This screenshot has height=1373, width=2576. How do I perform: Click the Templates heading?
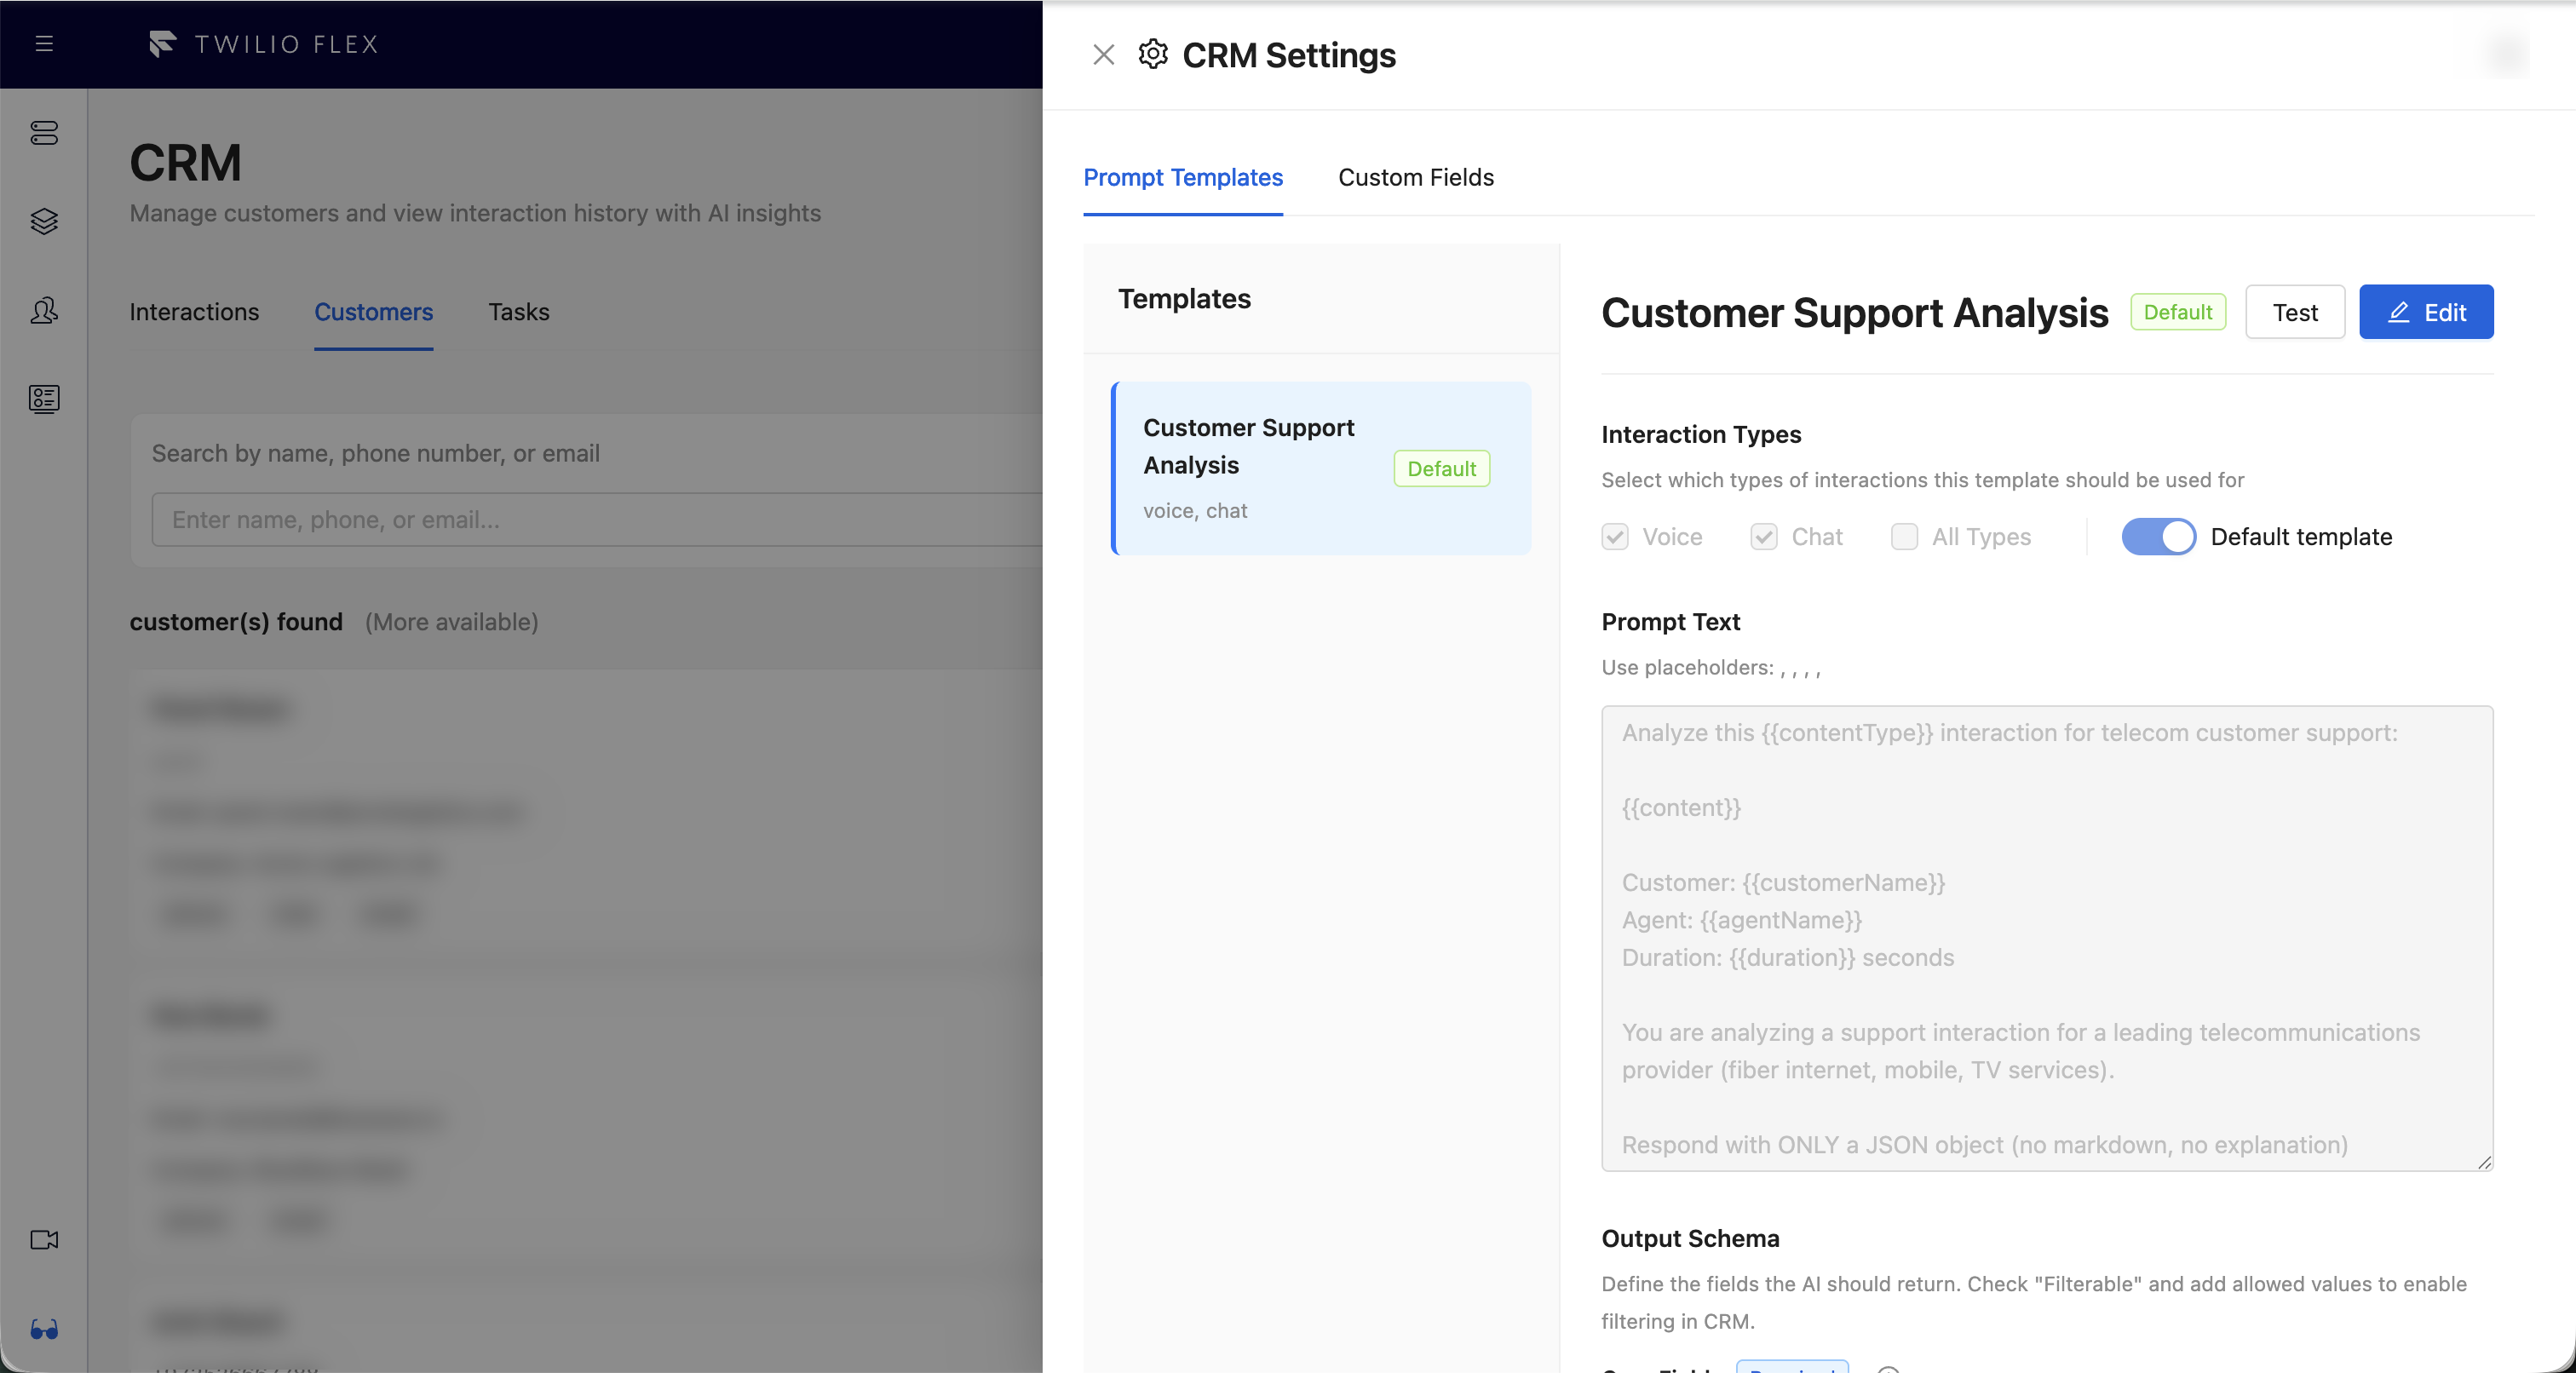coord(1184,298)
